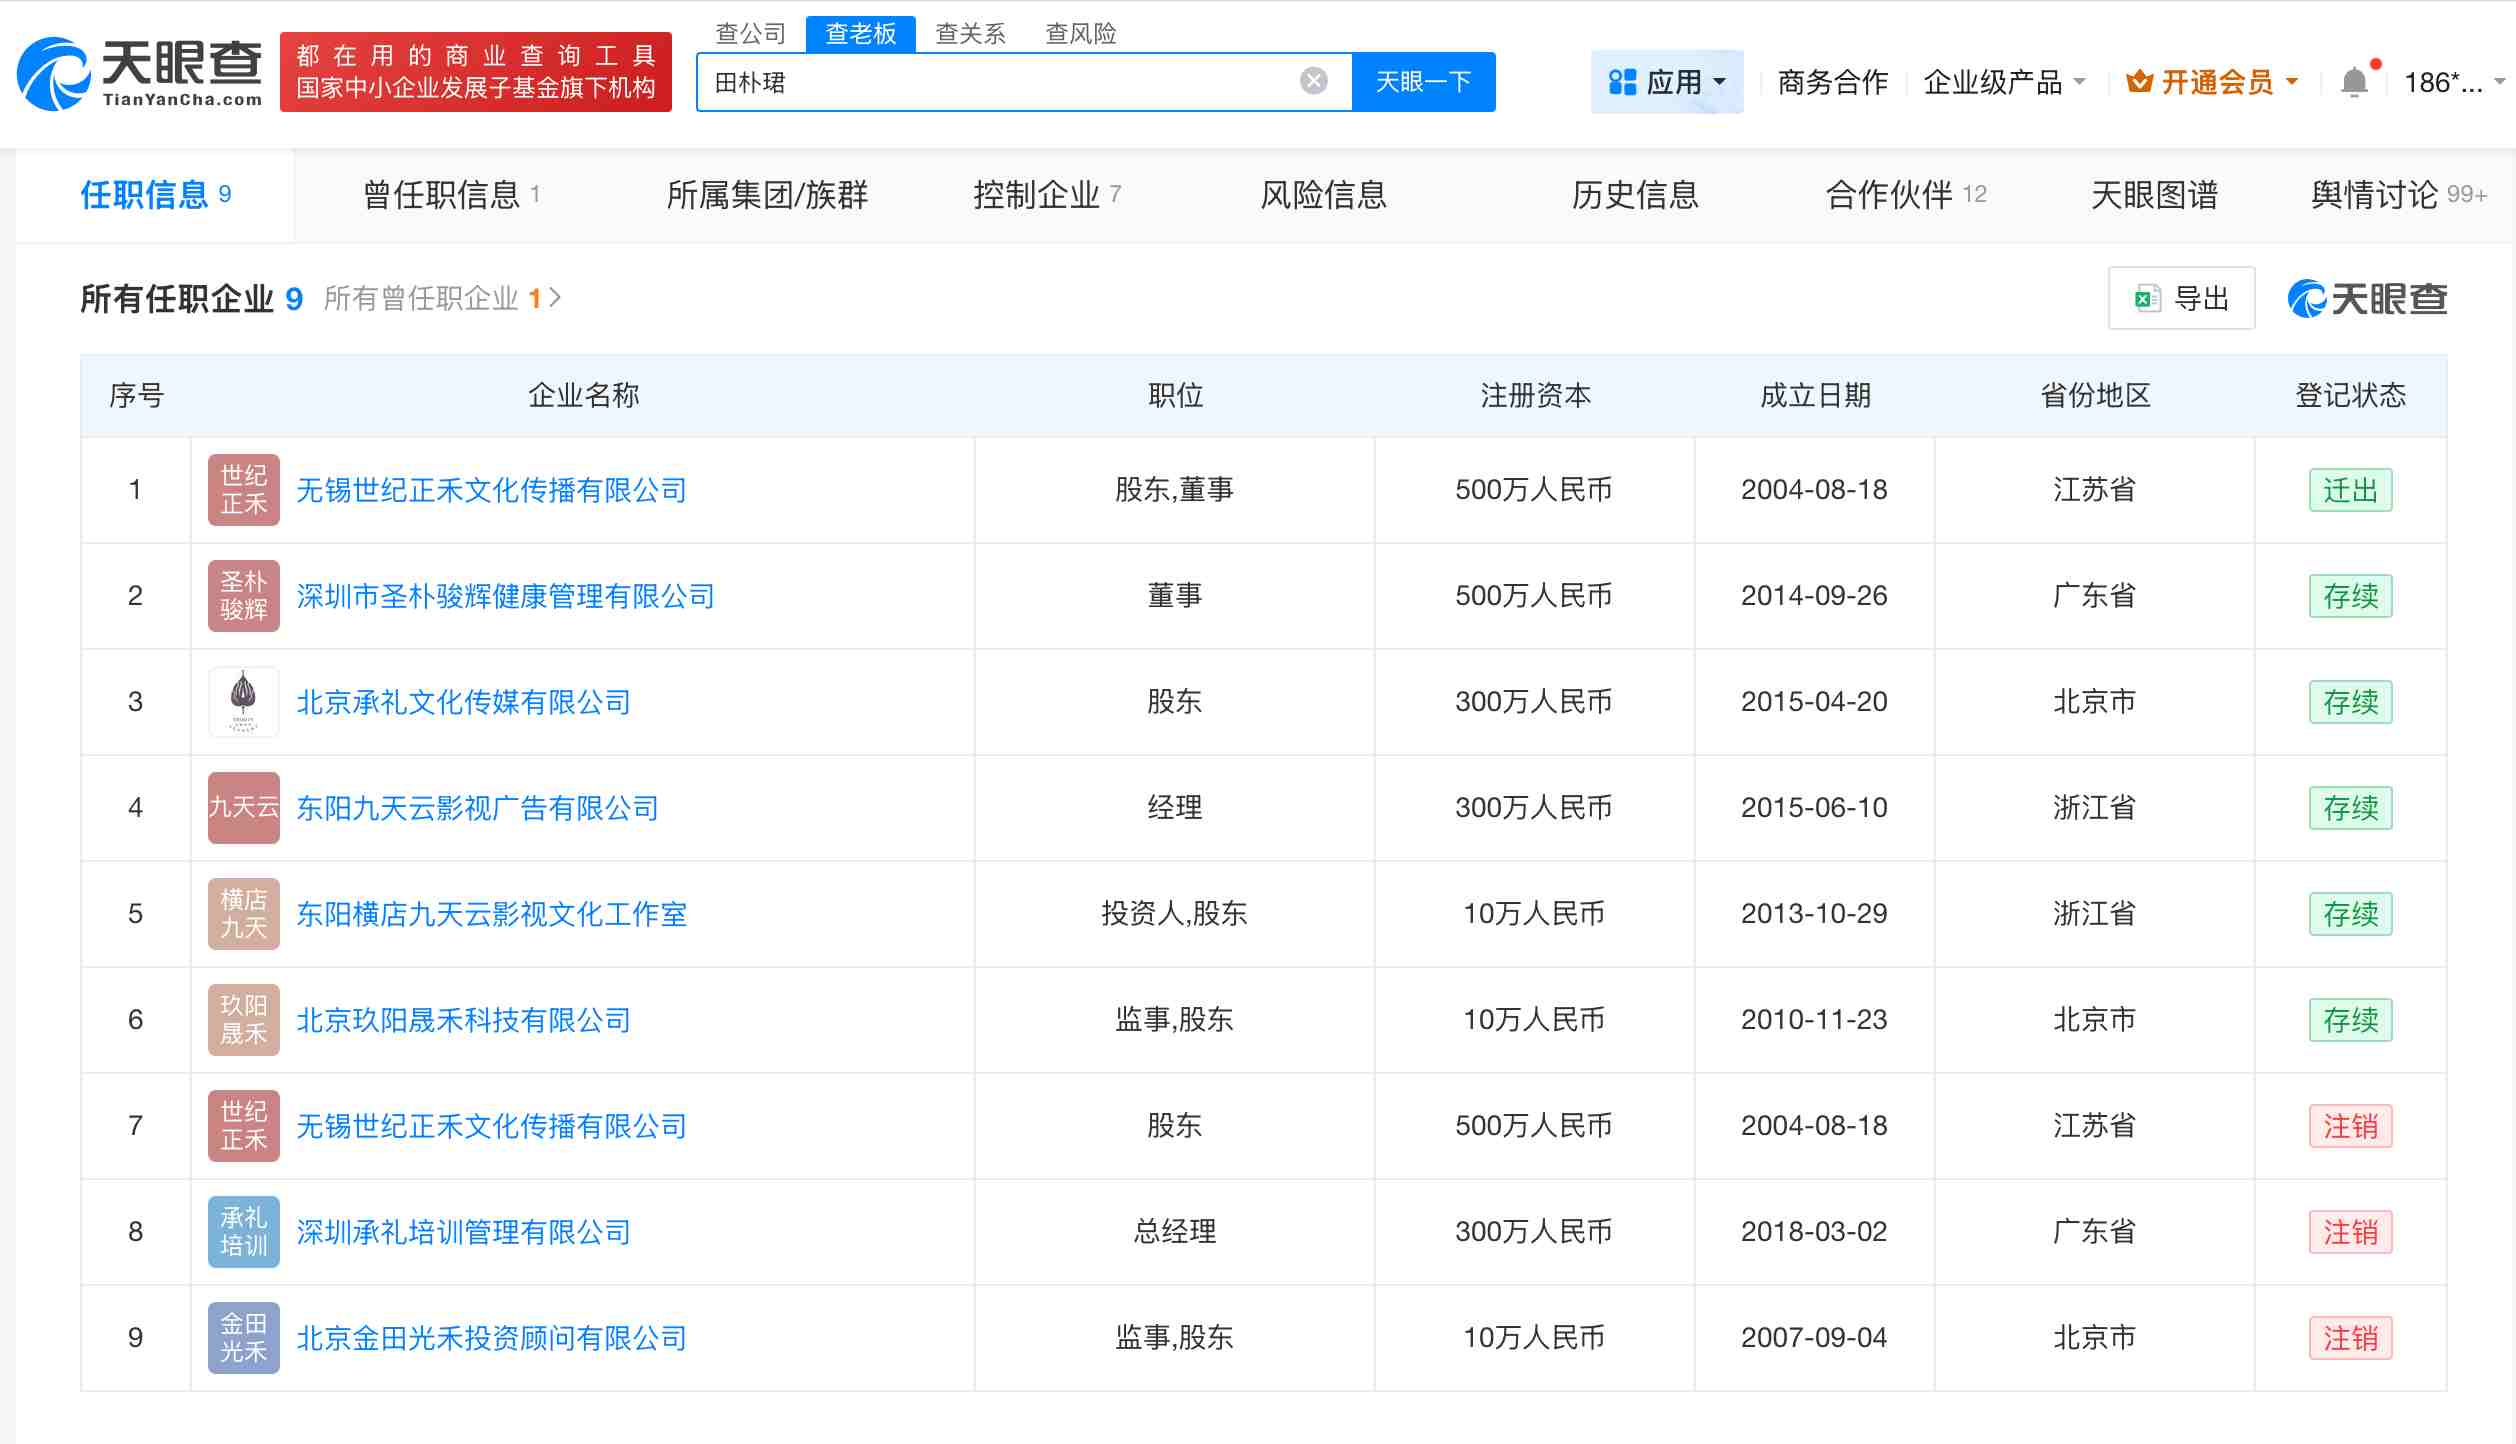Viewport: 2516px width, 1444px height.
Task: Clear the search box with the × icon
Action: 1312,80
